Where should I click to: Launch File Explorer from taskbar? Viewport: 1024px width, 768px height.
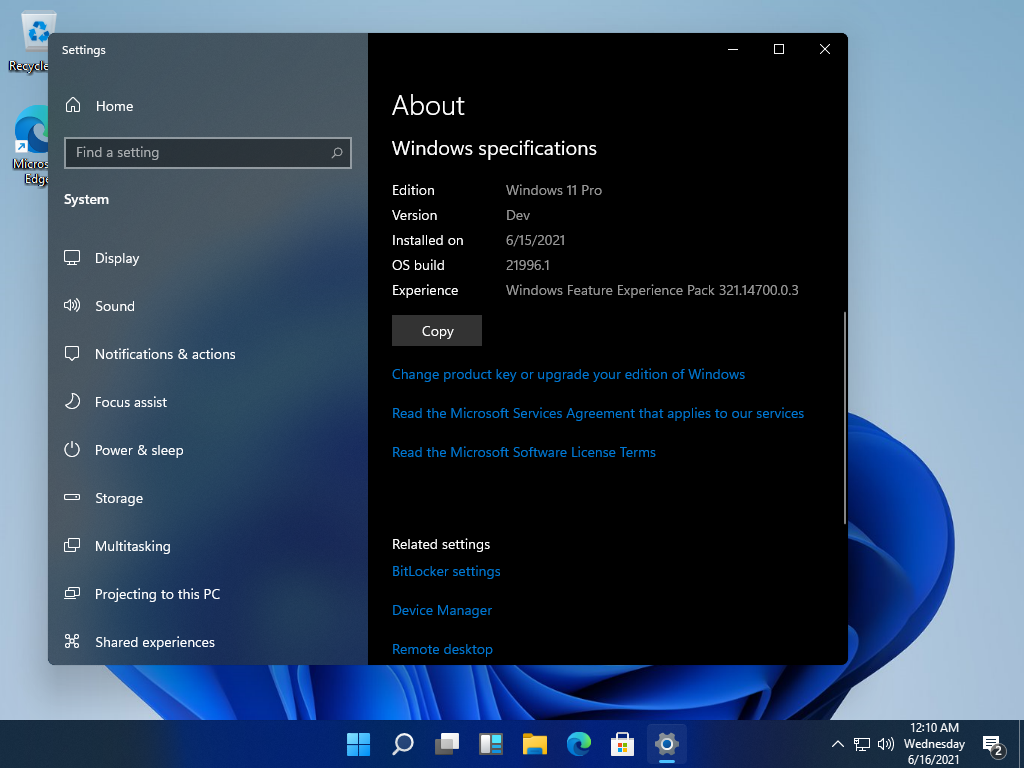pos(535,744)
